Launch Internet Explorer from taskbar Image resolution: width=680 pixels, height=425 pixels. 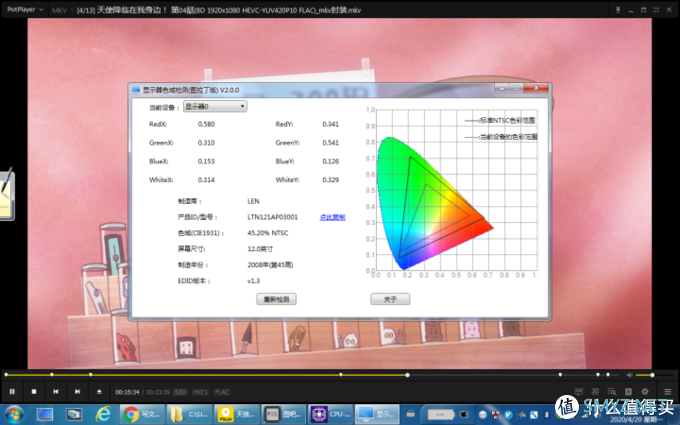[x=103, y=414]
